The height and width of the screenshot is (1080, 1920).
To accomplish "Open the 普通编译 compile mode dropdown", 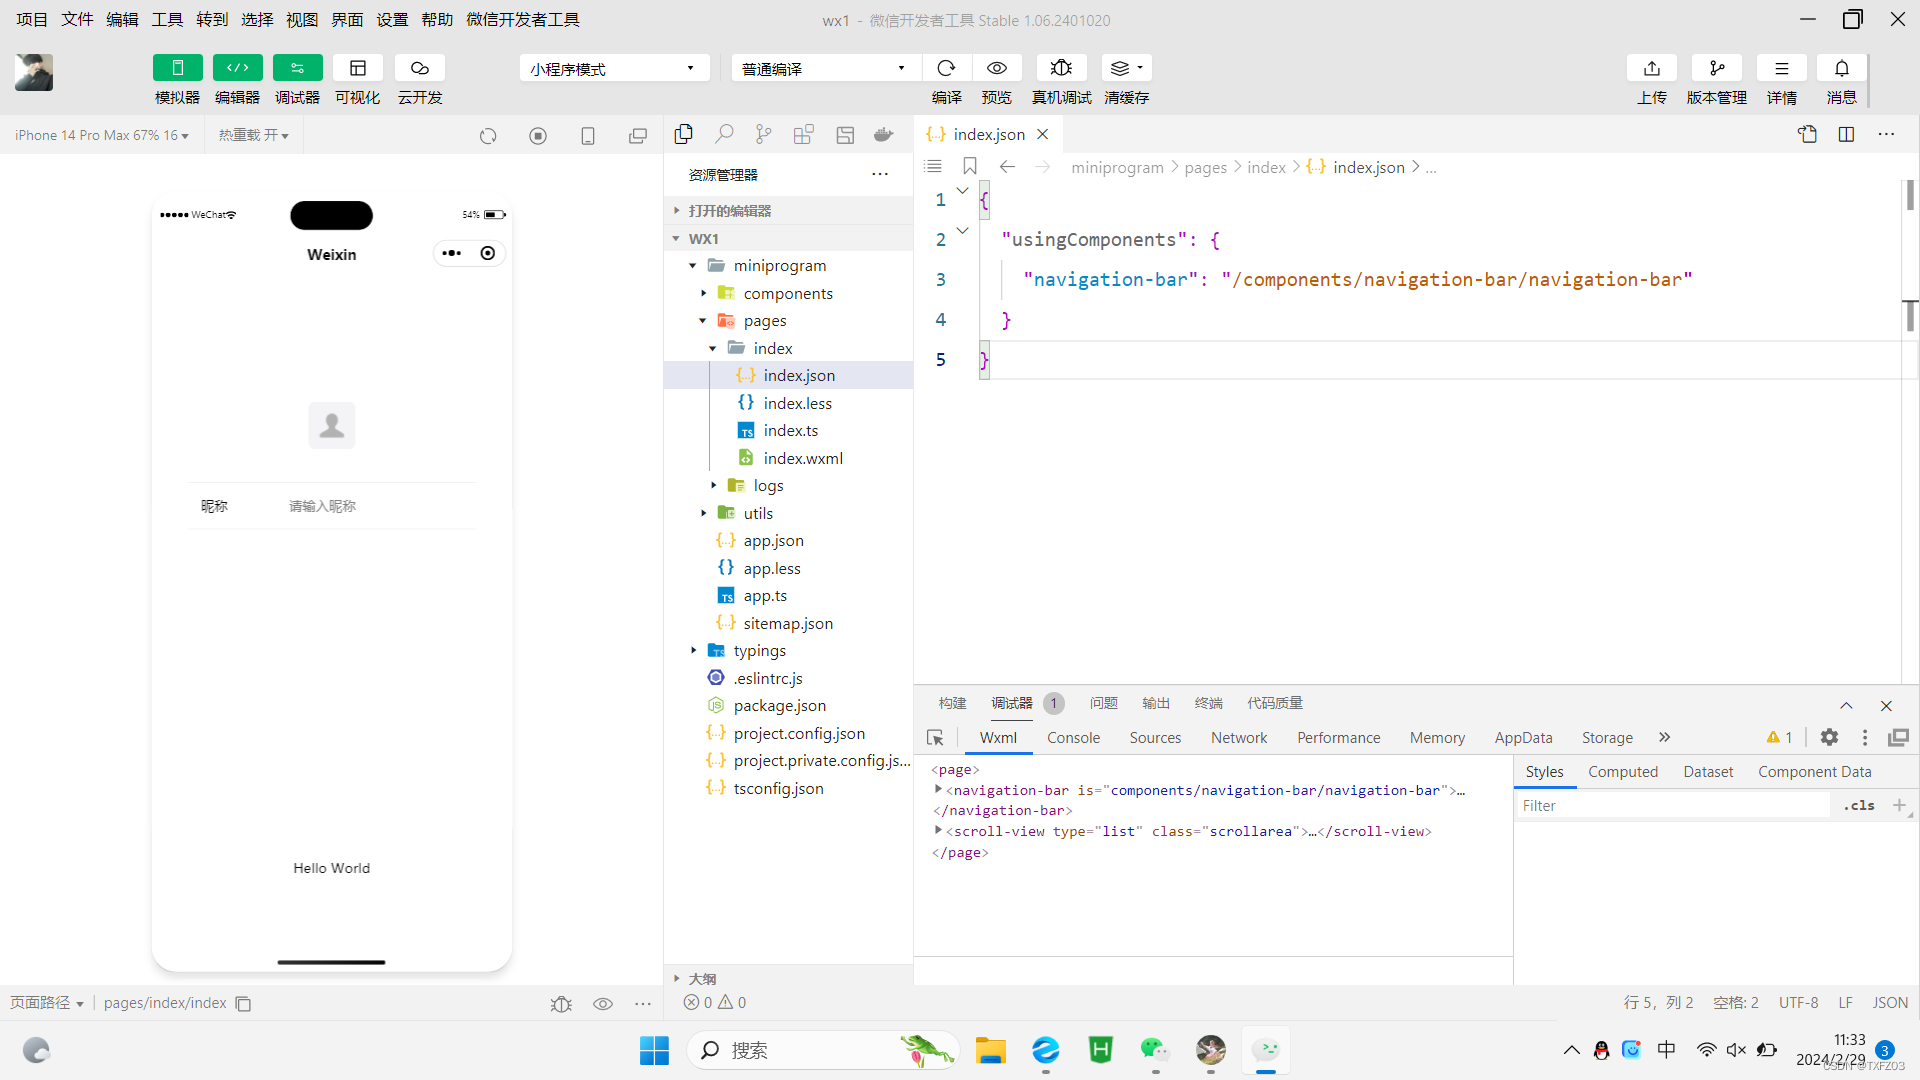I will [824, 68].
